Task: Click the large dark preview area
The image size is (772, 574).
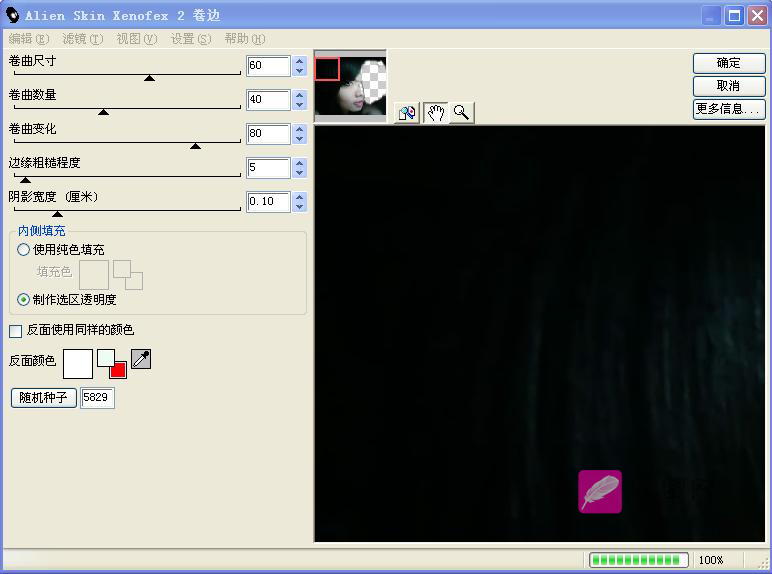Action: tap(539, 334)
